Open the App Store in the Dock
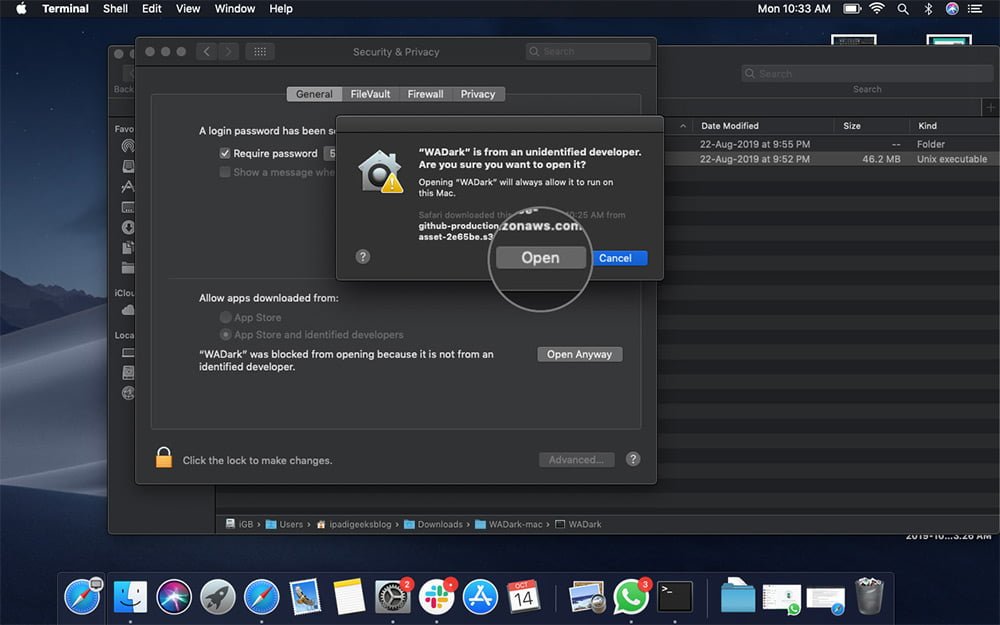 click(x=480, y=597)
